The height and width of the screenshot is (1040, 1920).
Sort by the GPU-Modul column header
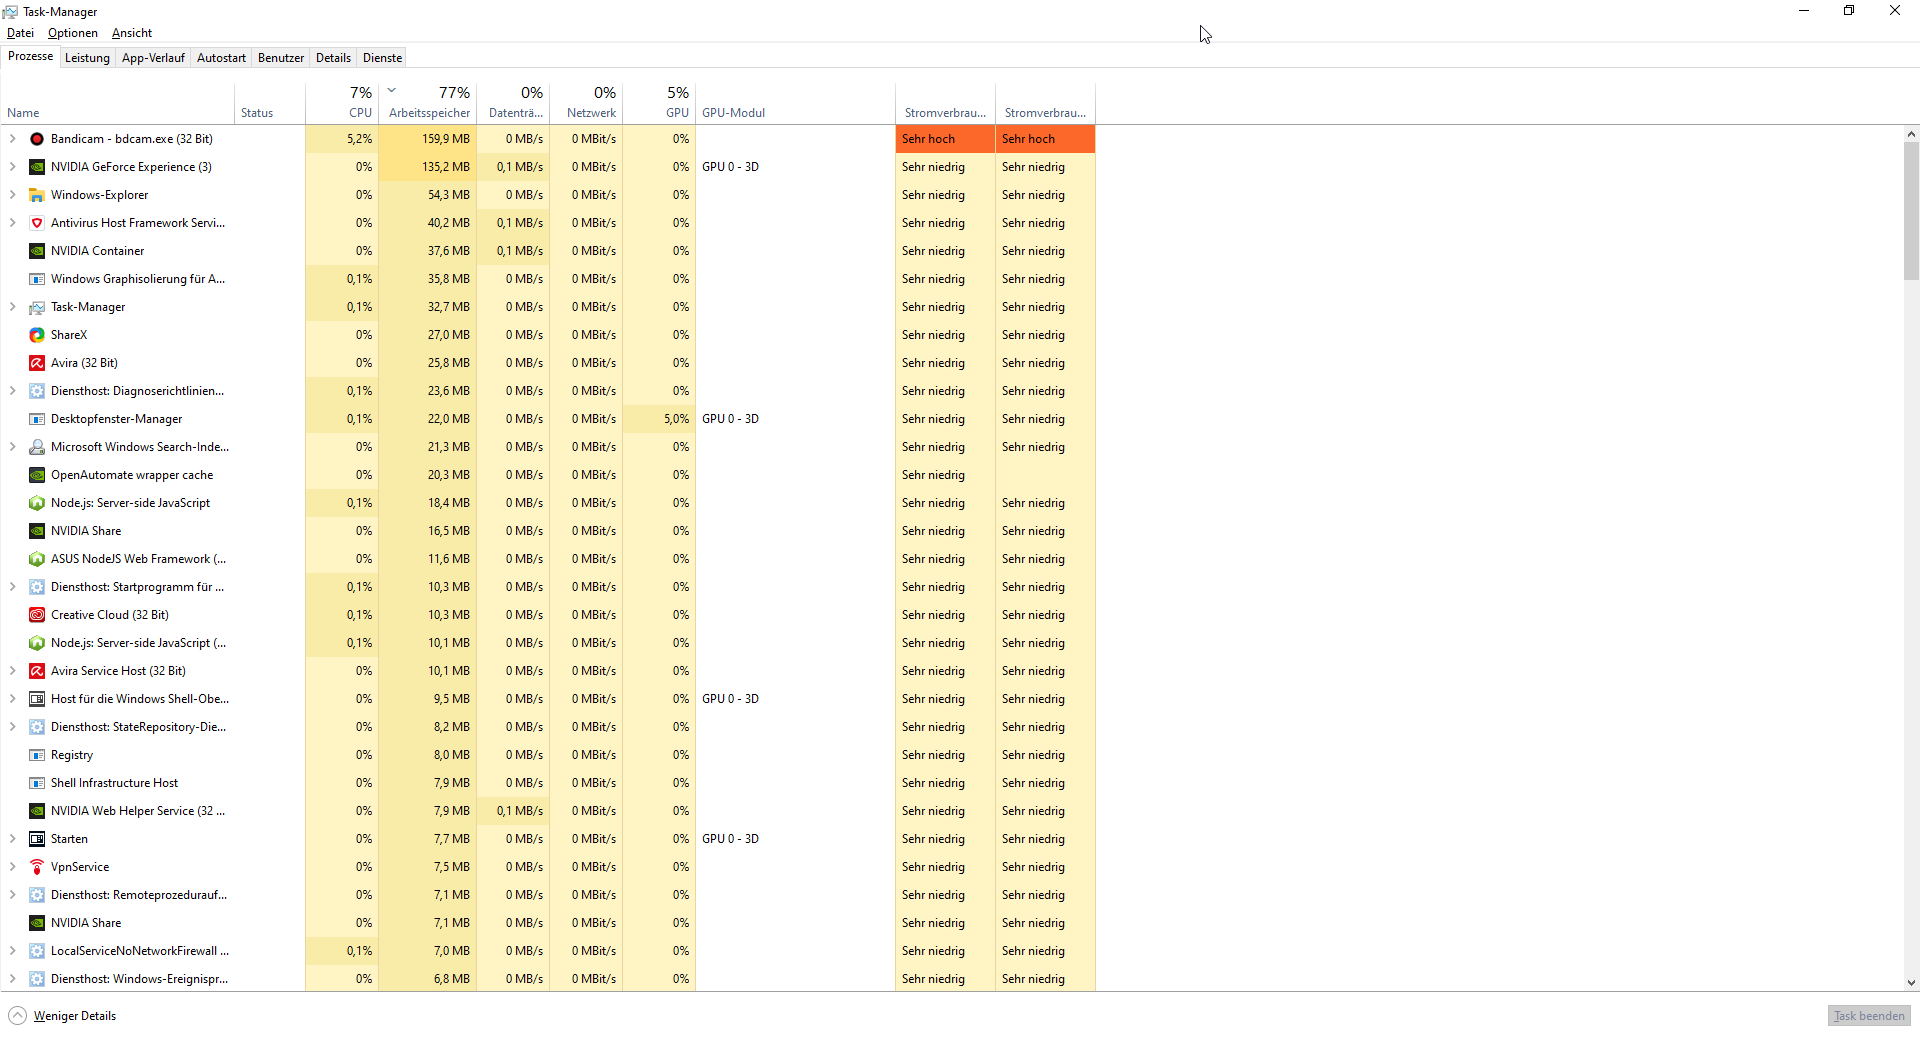(795, 103)
